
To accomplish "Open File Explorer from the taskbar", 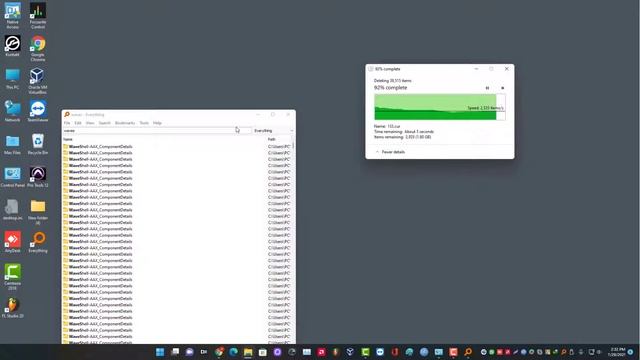I will coord(248,352).
